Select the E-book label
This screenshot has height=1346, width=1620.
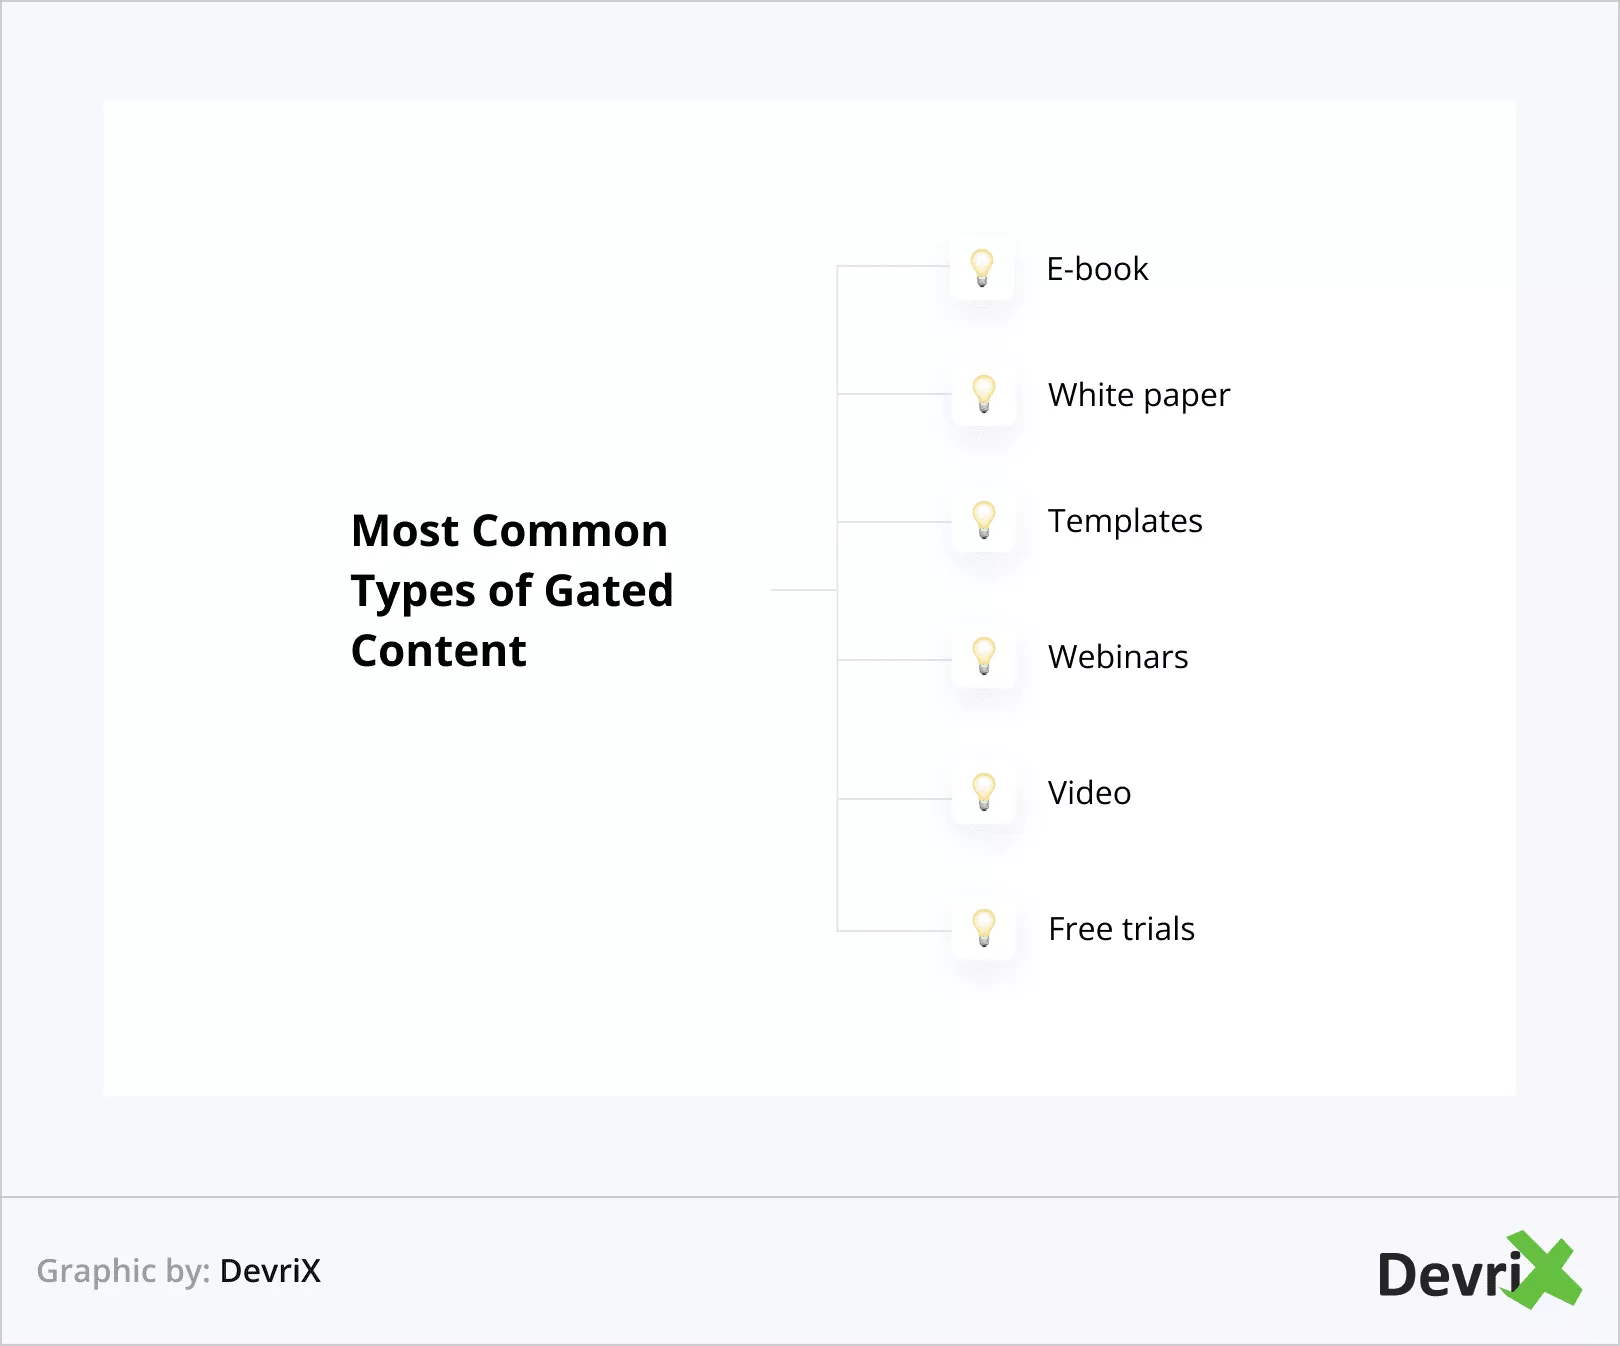click(1097, 269)
